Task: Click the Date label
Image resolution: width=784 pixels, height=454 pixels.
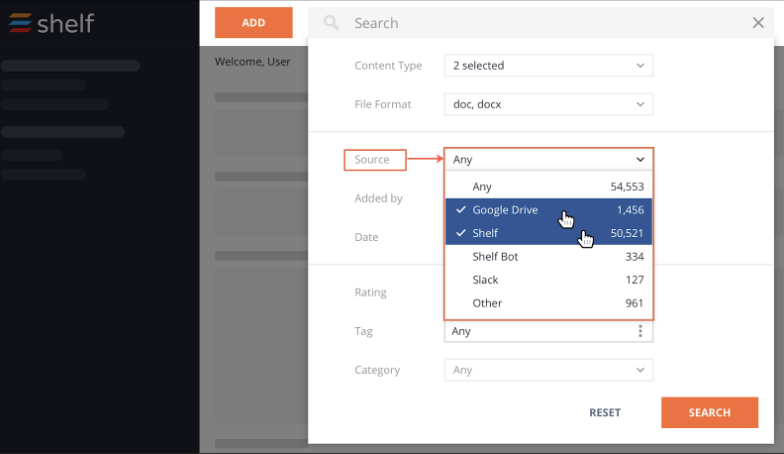Action: [x=366, y=237]
